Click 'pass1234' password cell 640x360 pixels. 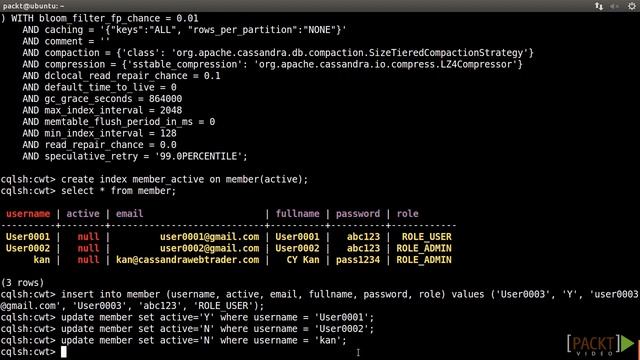tap(358, 260)
